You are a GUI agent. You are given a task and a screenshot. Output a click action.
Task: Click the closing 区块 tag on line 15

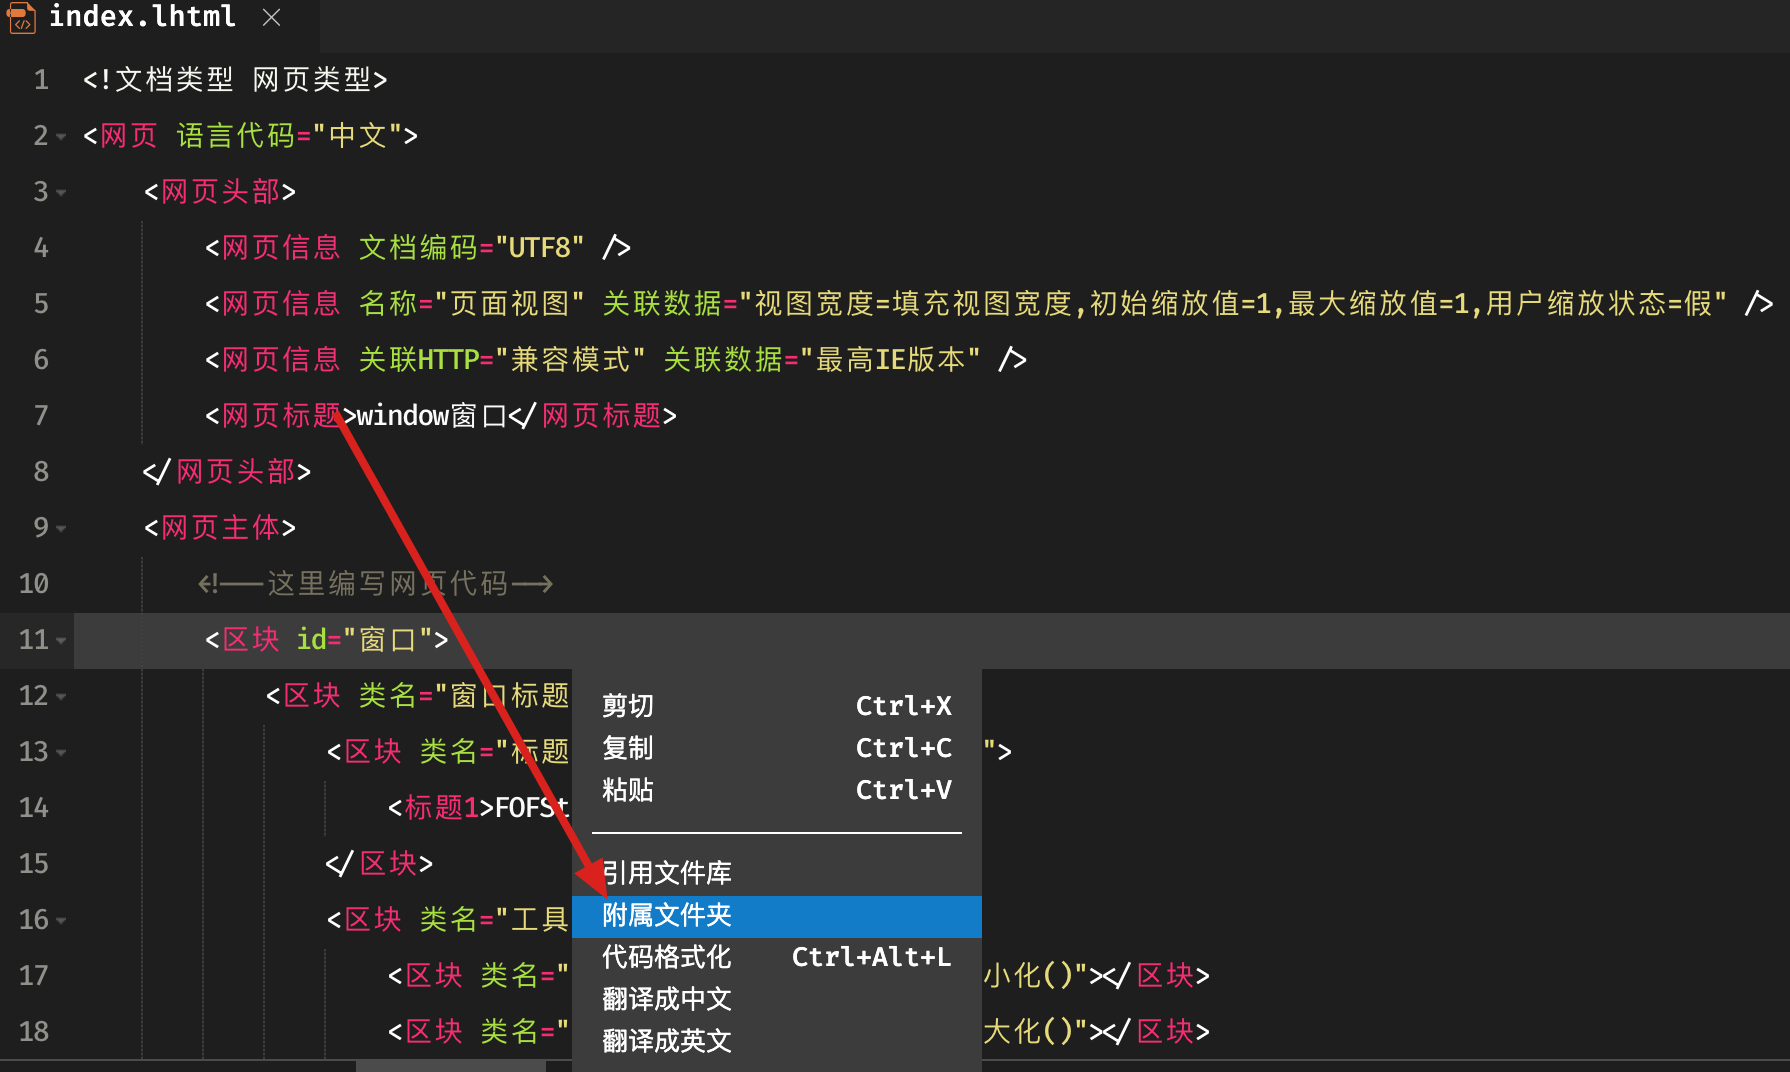pyautogui.click(x=380, y=864)
